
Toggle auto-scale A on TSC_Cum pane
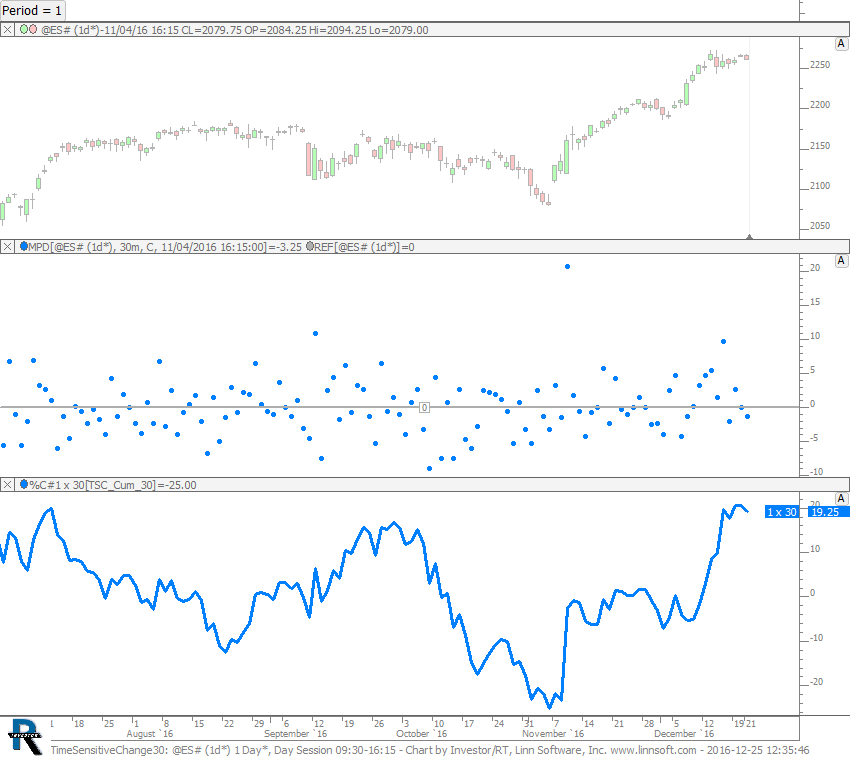click(x=841, y=498)
